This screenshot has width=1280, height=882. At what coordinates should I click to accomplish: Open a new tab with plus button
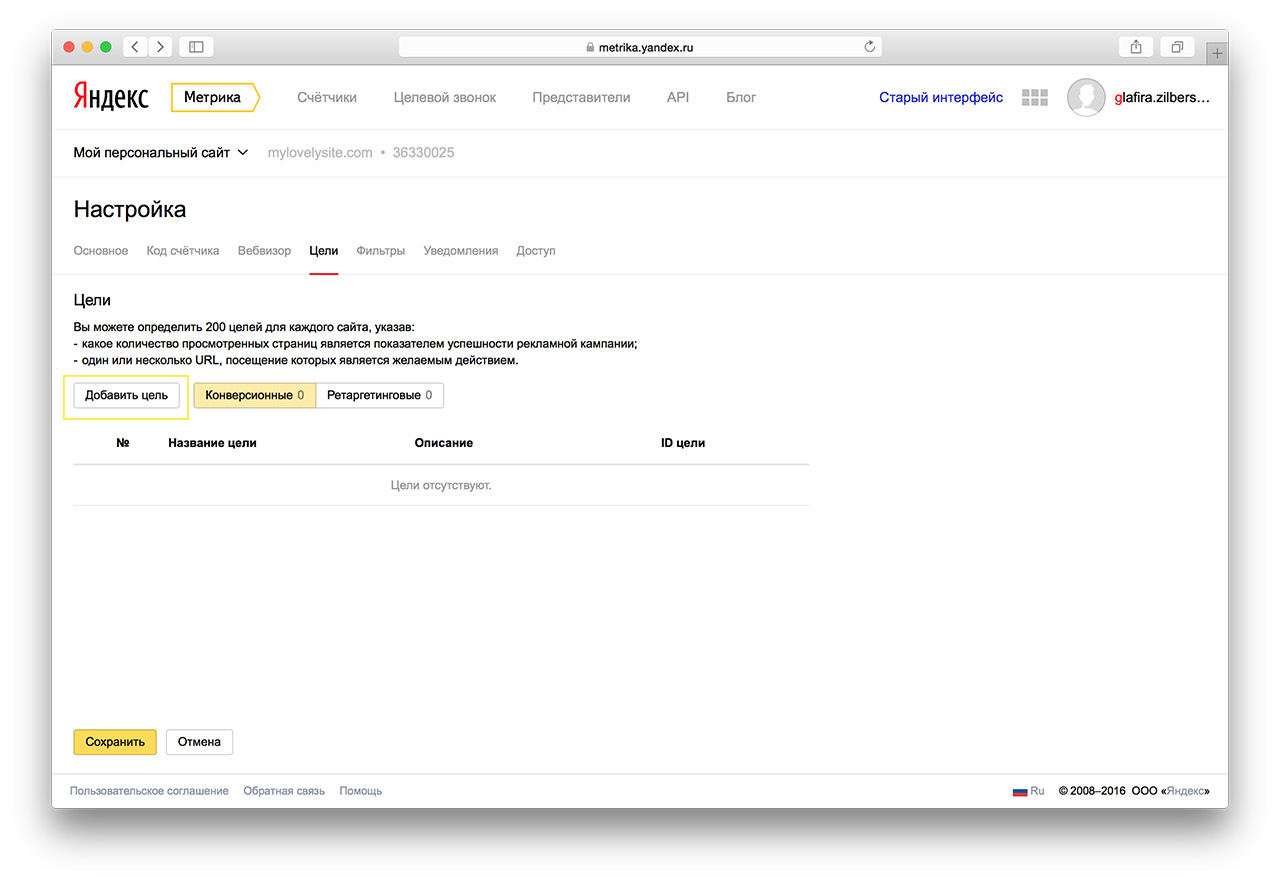tap(1216, 53)
